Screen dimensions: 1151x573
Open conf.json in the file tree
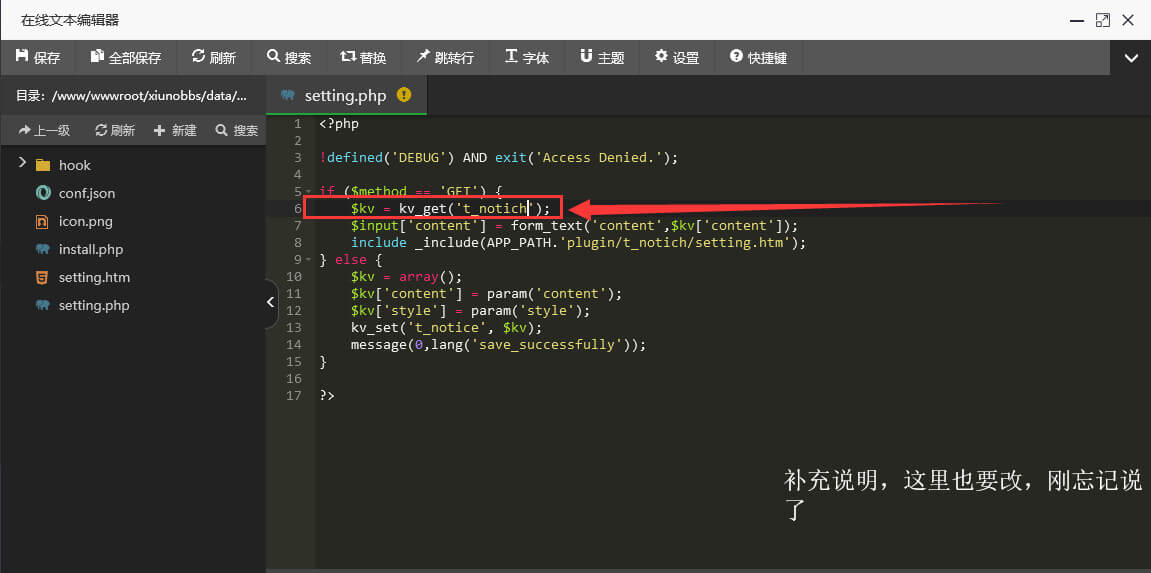click(87, 194)
